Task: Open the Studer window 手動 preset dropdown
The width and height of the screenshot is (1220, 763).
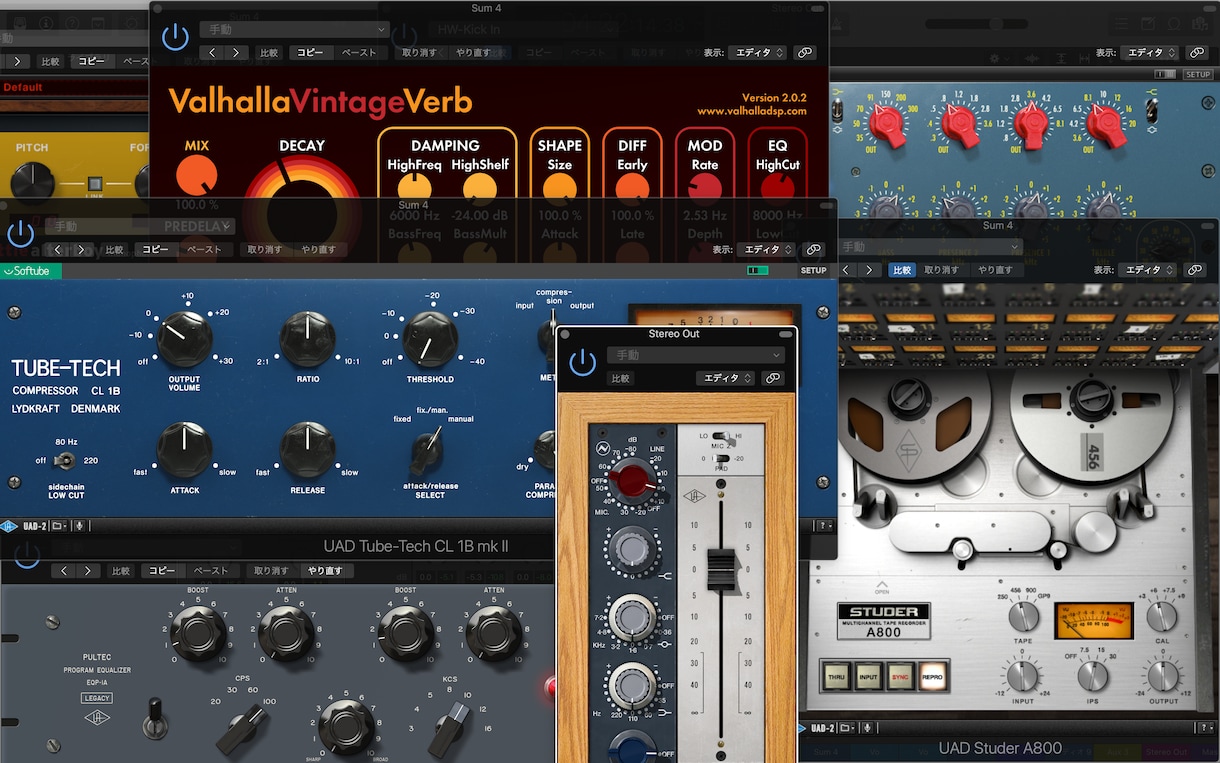Action: pyautogui.click(x=929, y=247)
